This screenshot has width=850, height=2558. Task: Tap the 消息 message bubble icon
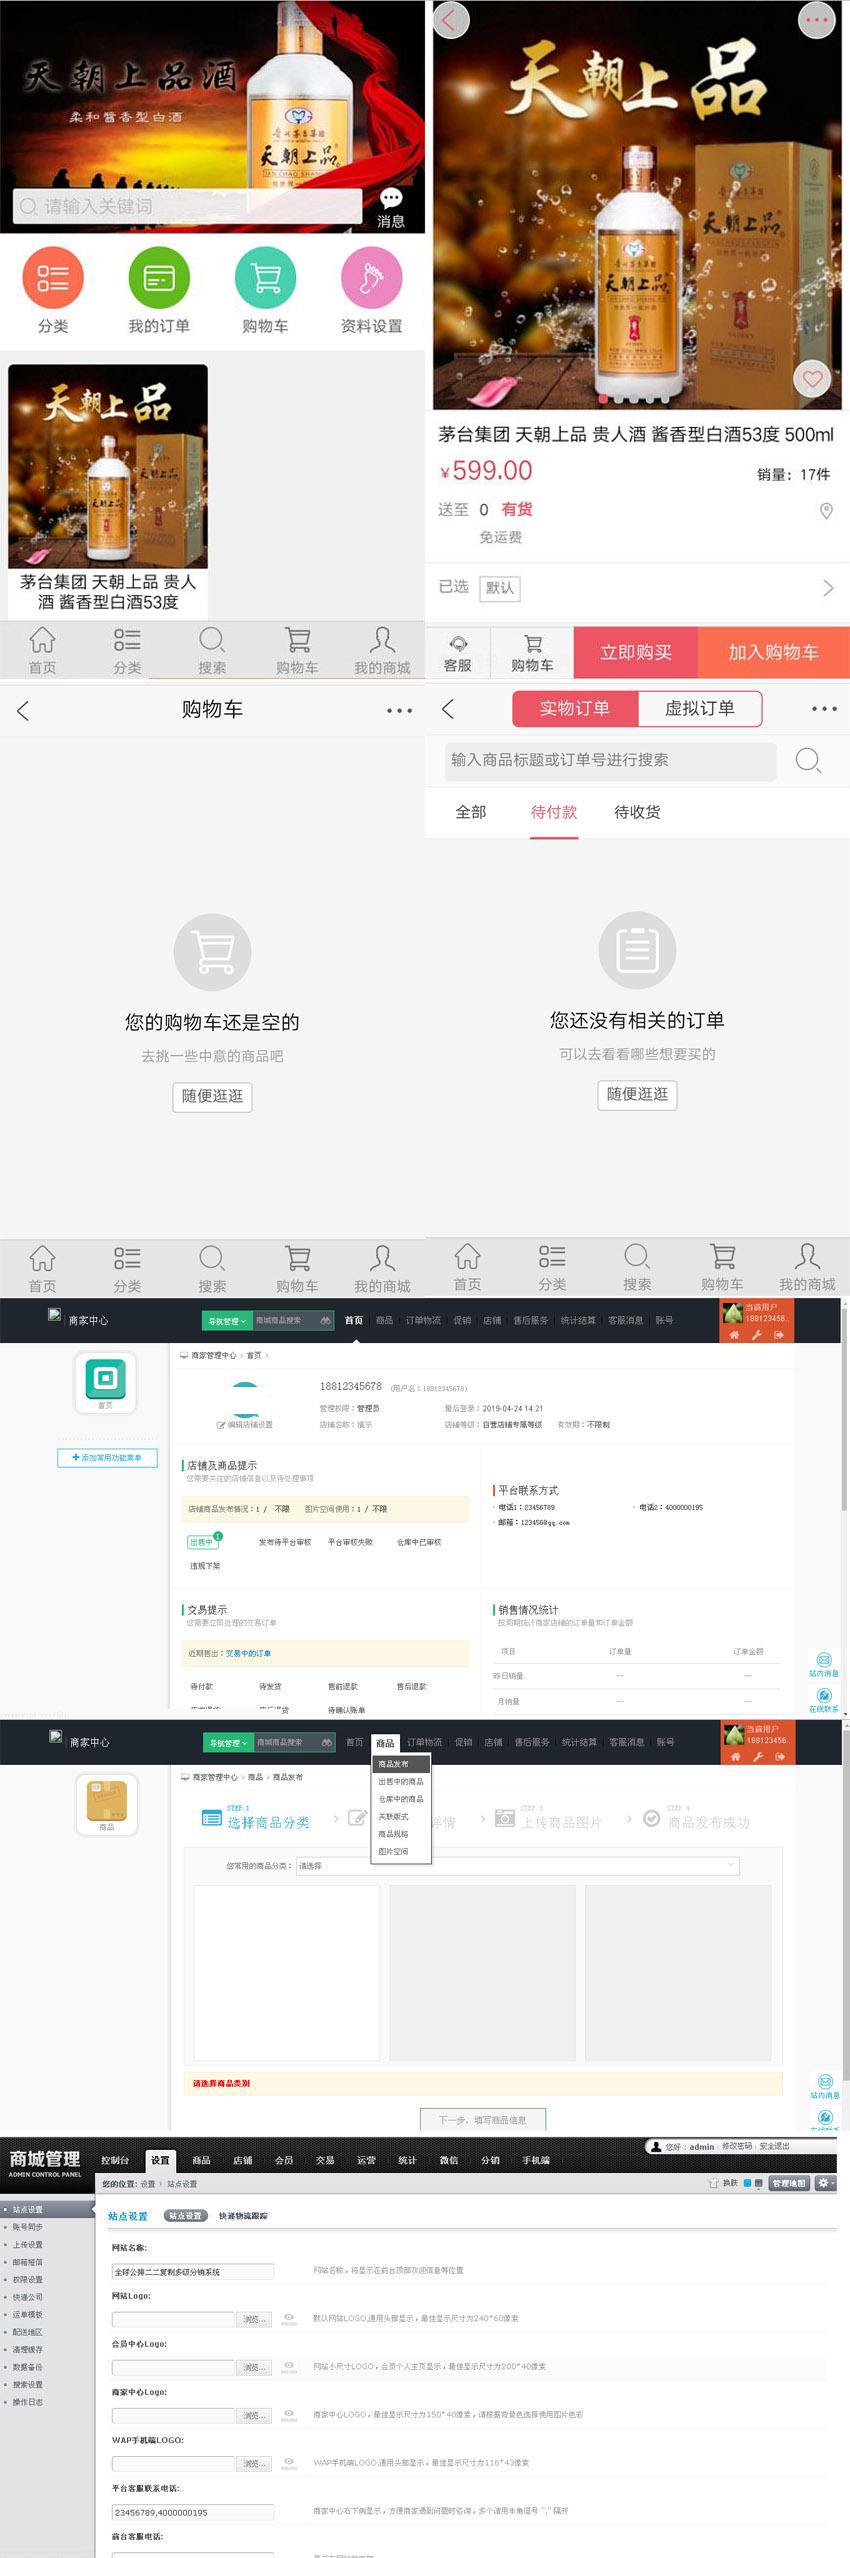[391, 200]
